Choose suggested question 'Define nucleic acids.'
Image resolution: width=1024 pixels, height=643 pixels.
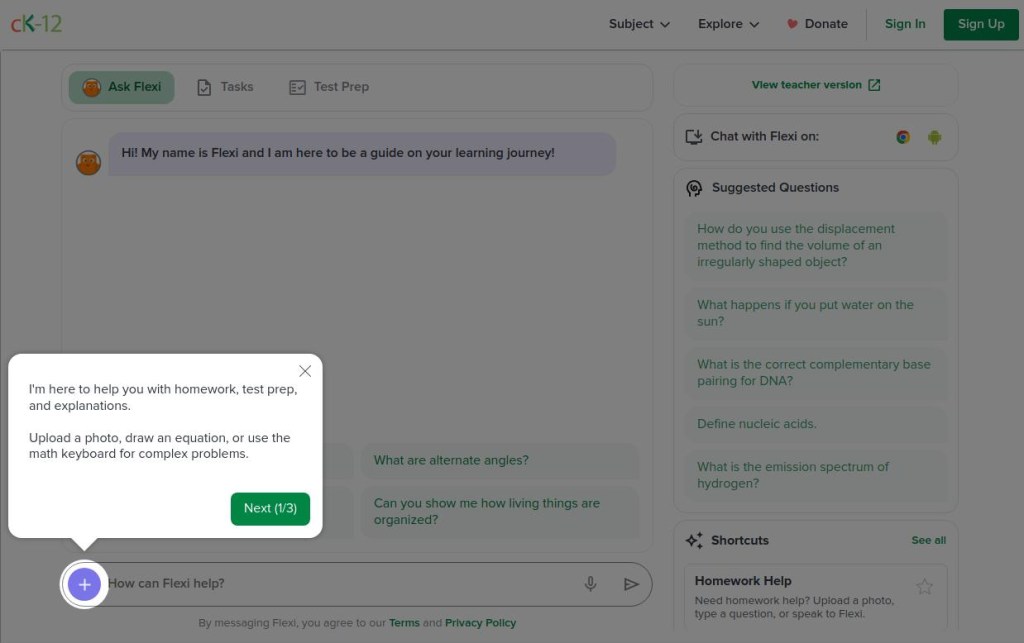point(757,424)
